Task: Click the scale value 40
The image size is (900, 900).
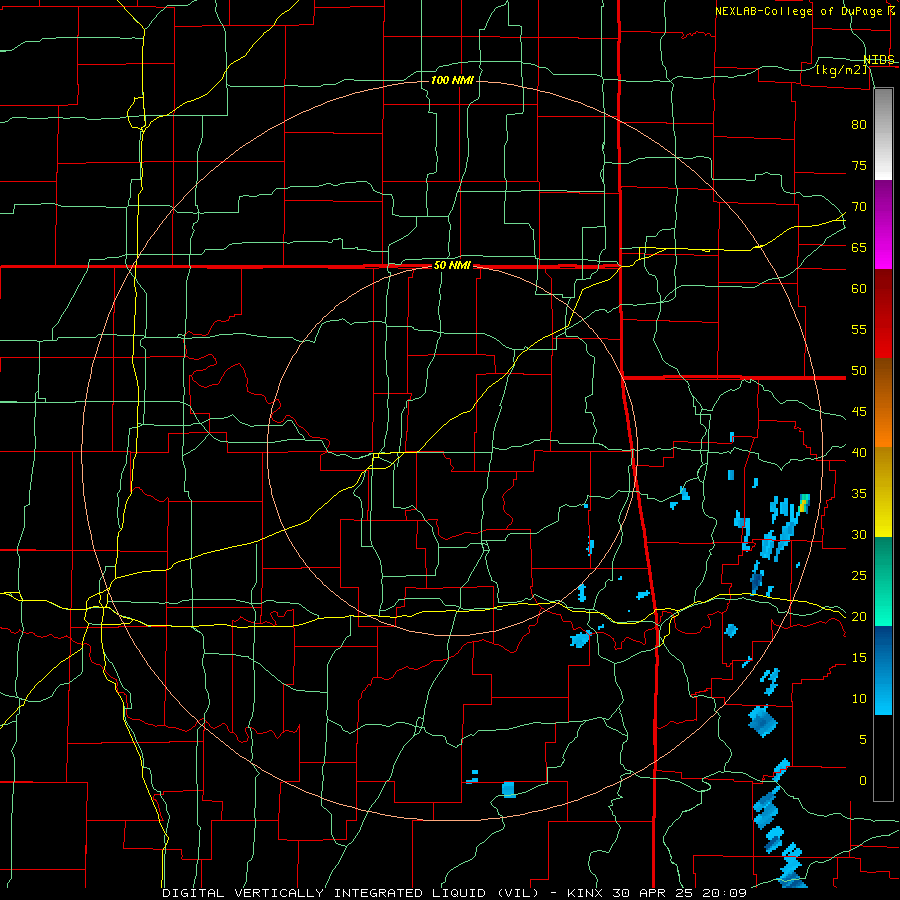Action: click(x=859, y=453)
